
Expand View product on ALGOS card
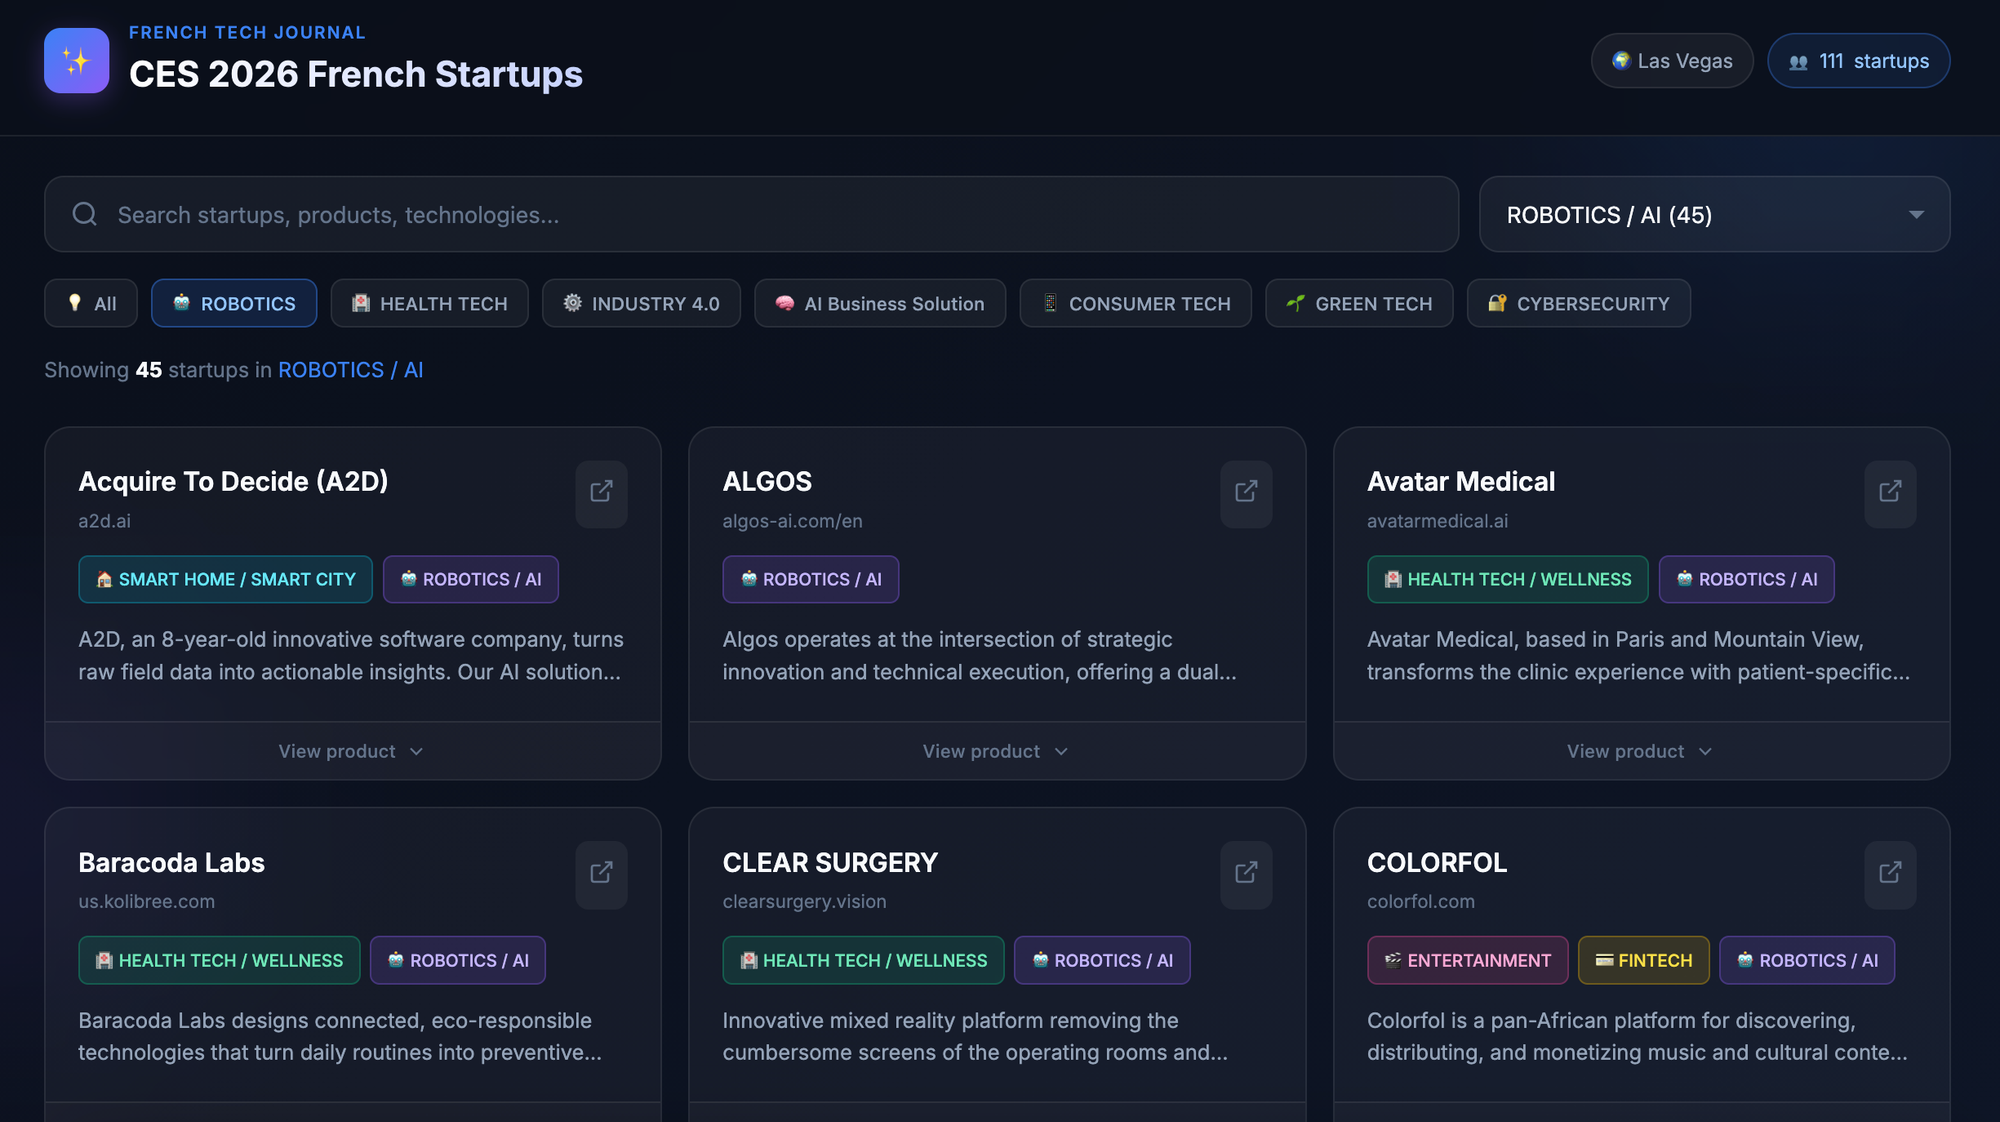coord(996,751)
